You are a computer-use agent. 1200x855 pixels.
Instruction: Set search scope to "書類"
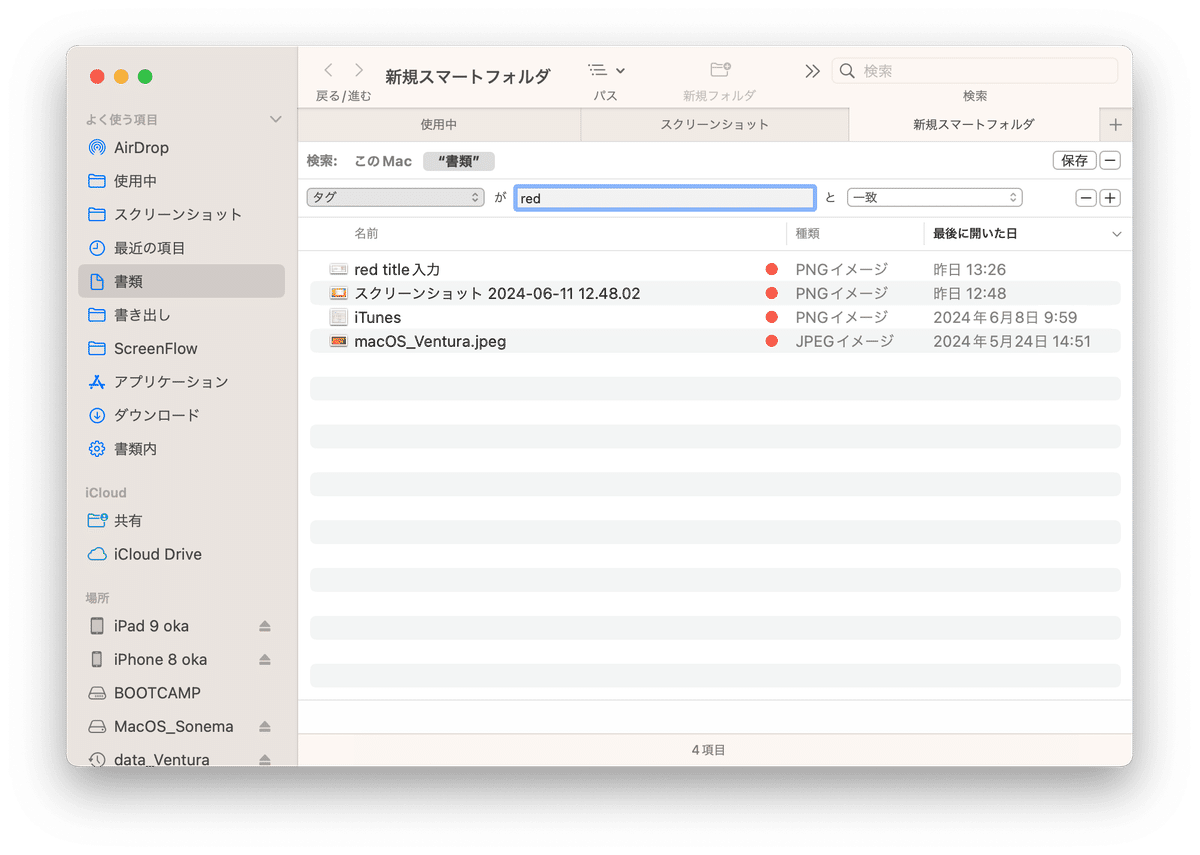(459, 161)
